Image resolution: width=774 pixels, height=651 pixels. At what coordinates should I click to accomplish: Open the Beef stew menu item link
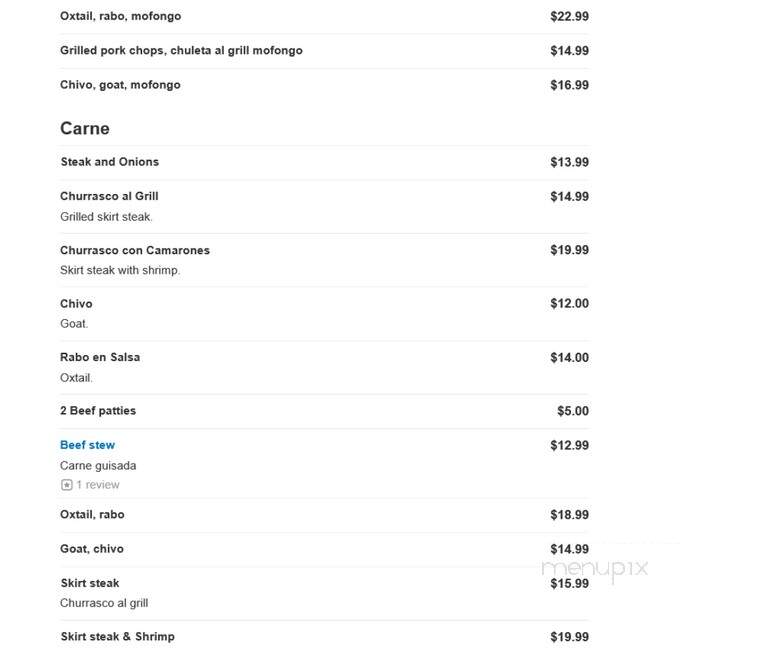coord(87,445)
